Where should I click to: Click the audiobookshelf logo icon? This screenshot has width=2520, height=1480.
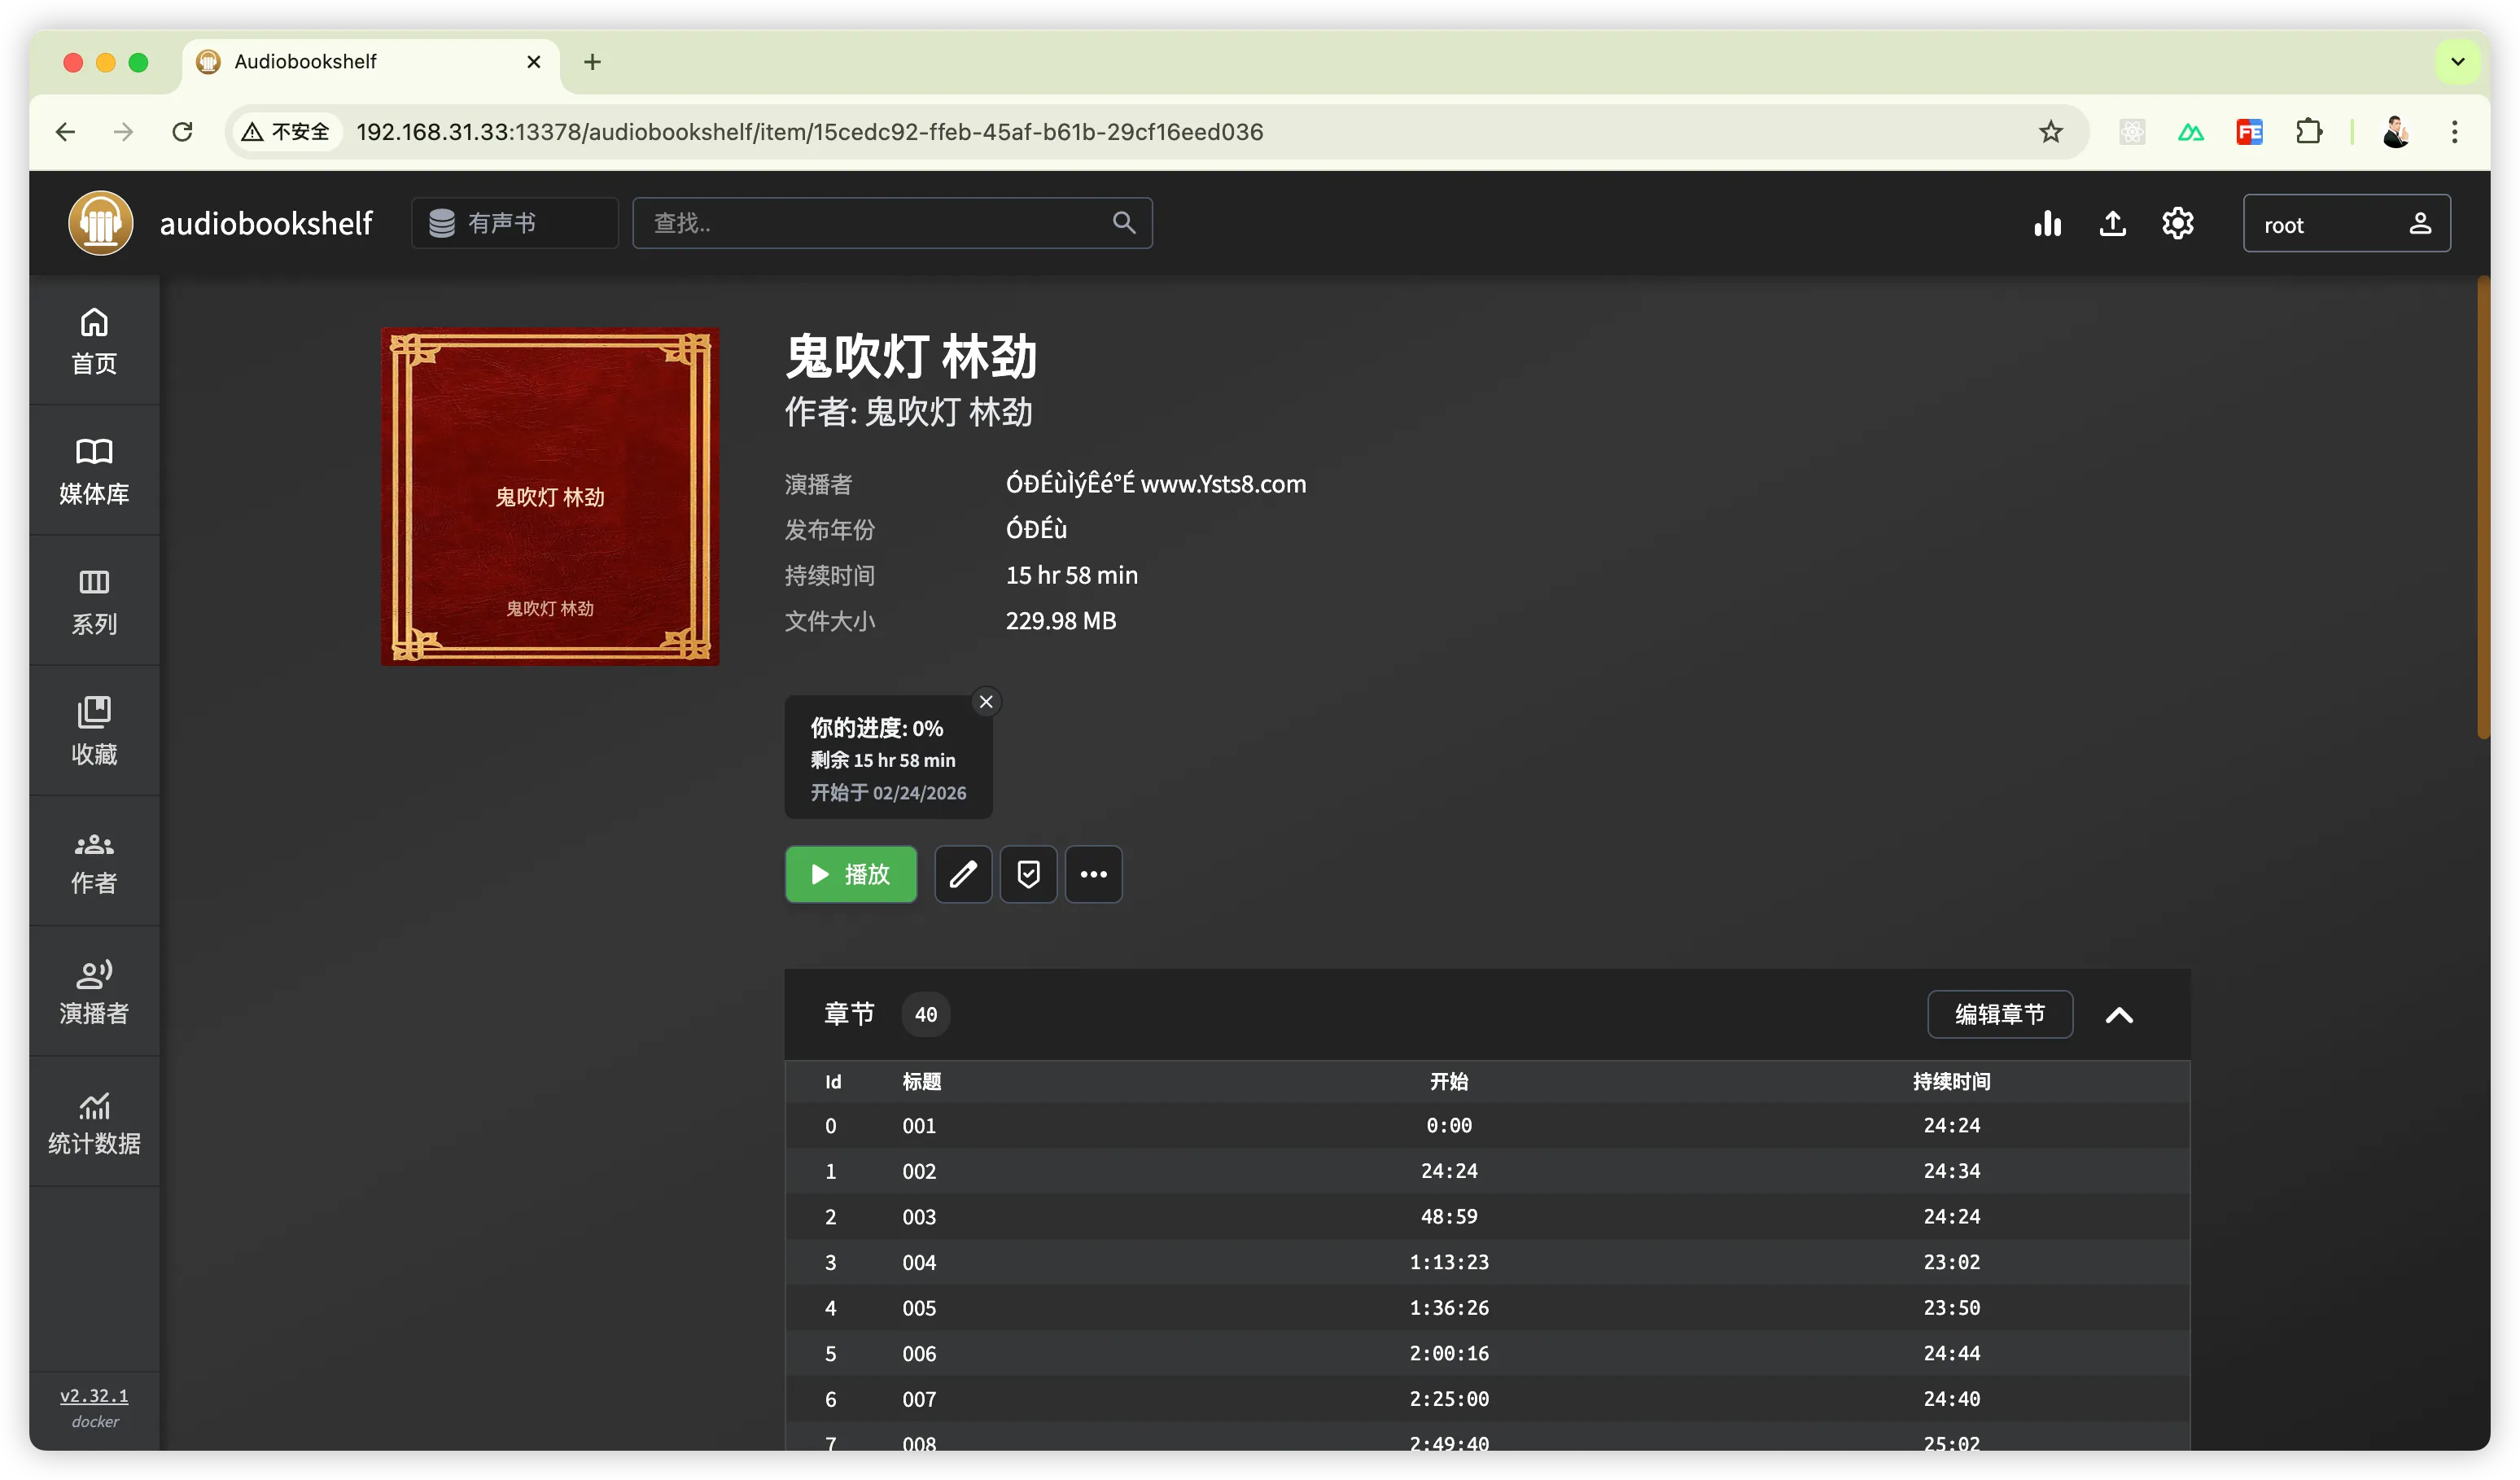[x=100, y=223]
